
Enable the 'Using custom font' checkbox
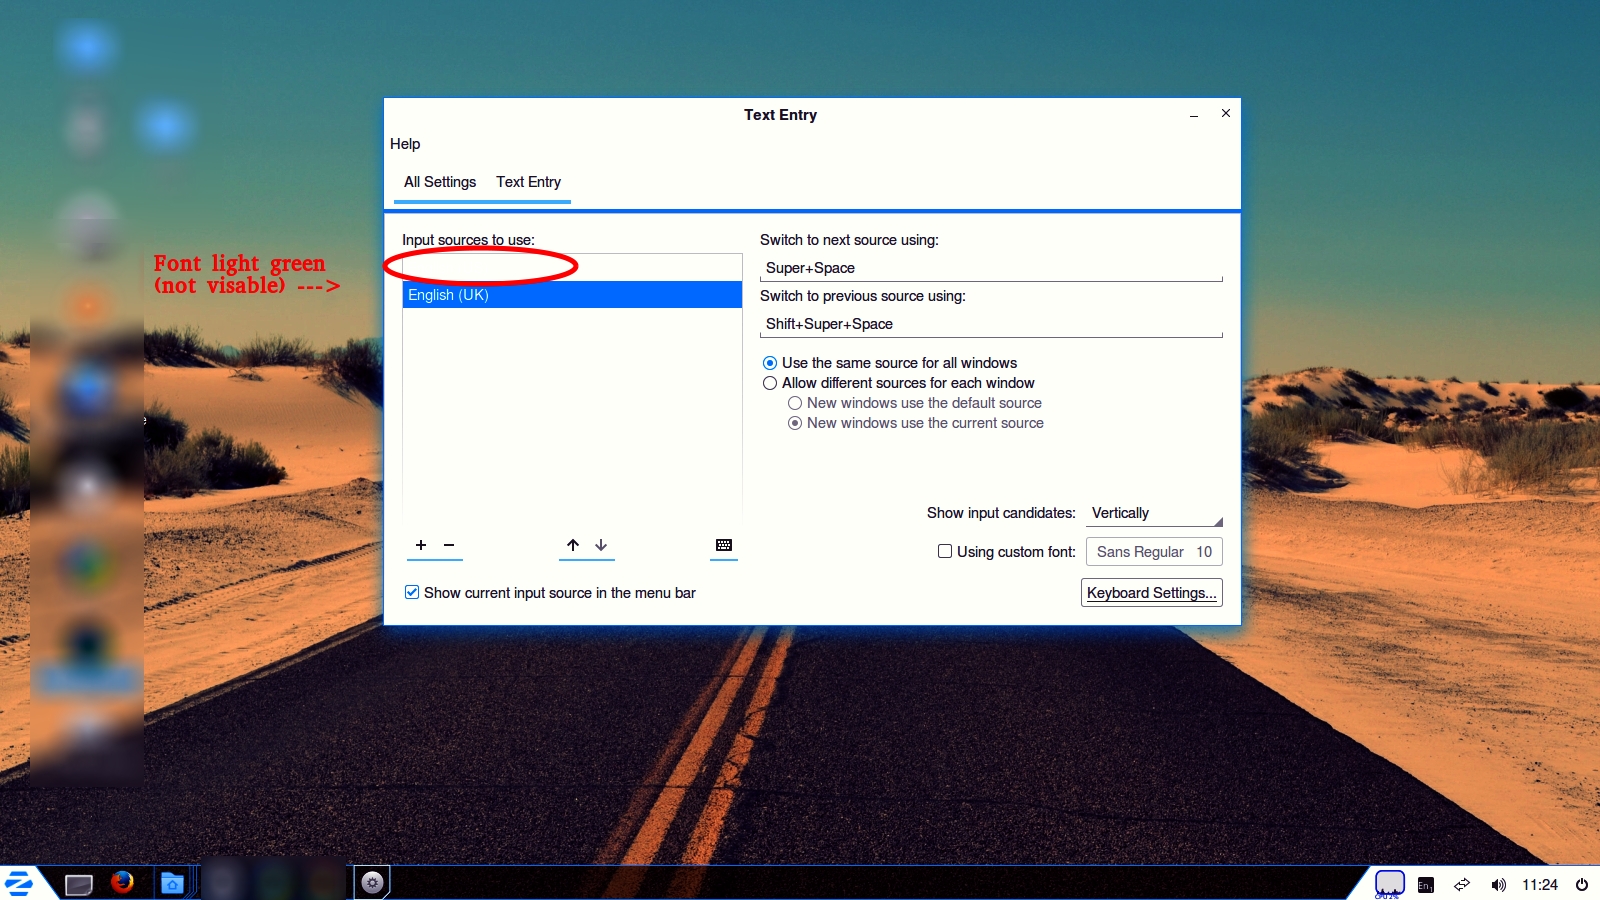click(x=945, y=551)
